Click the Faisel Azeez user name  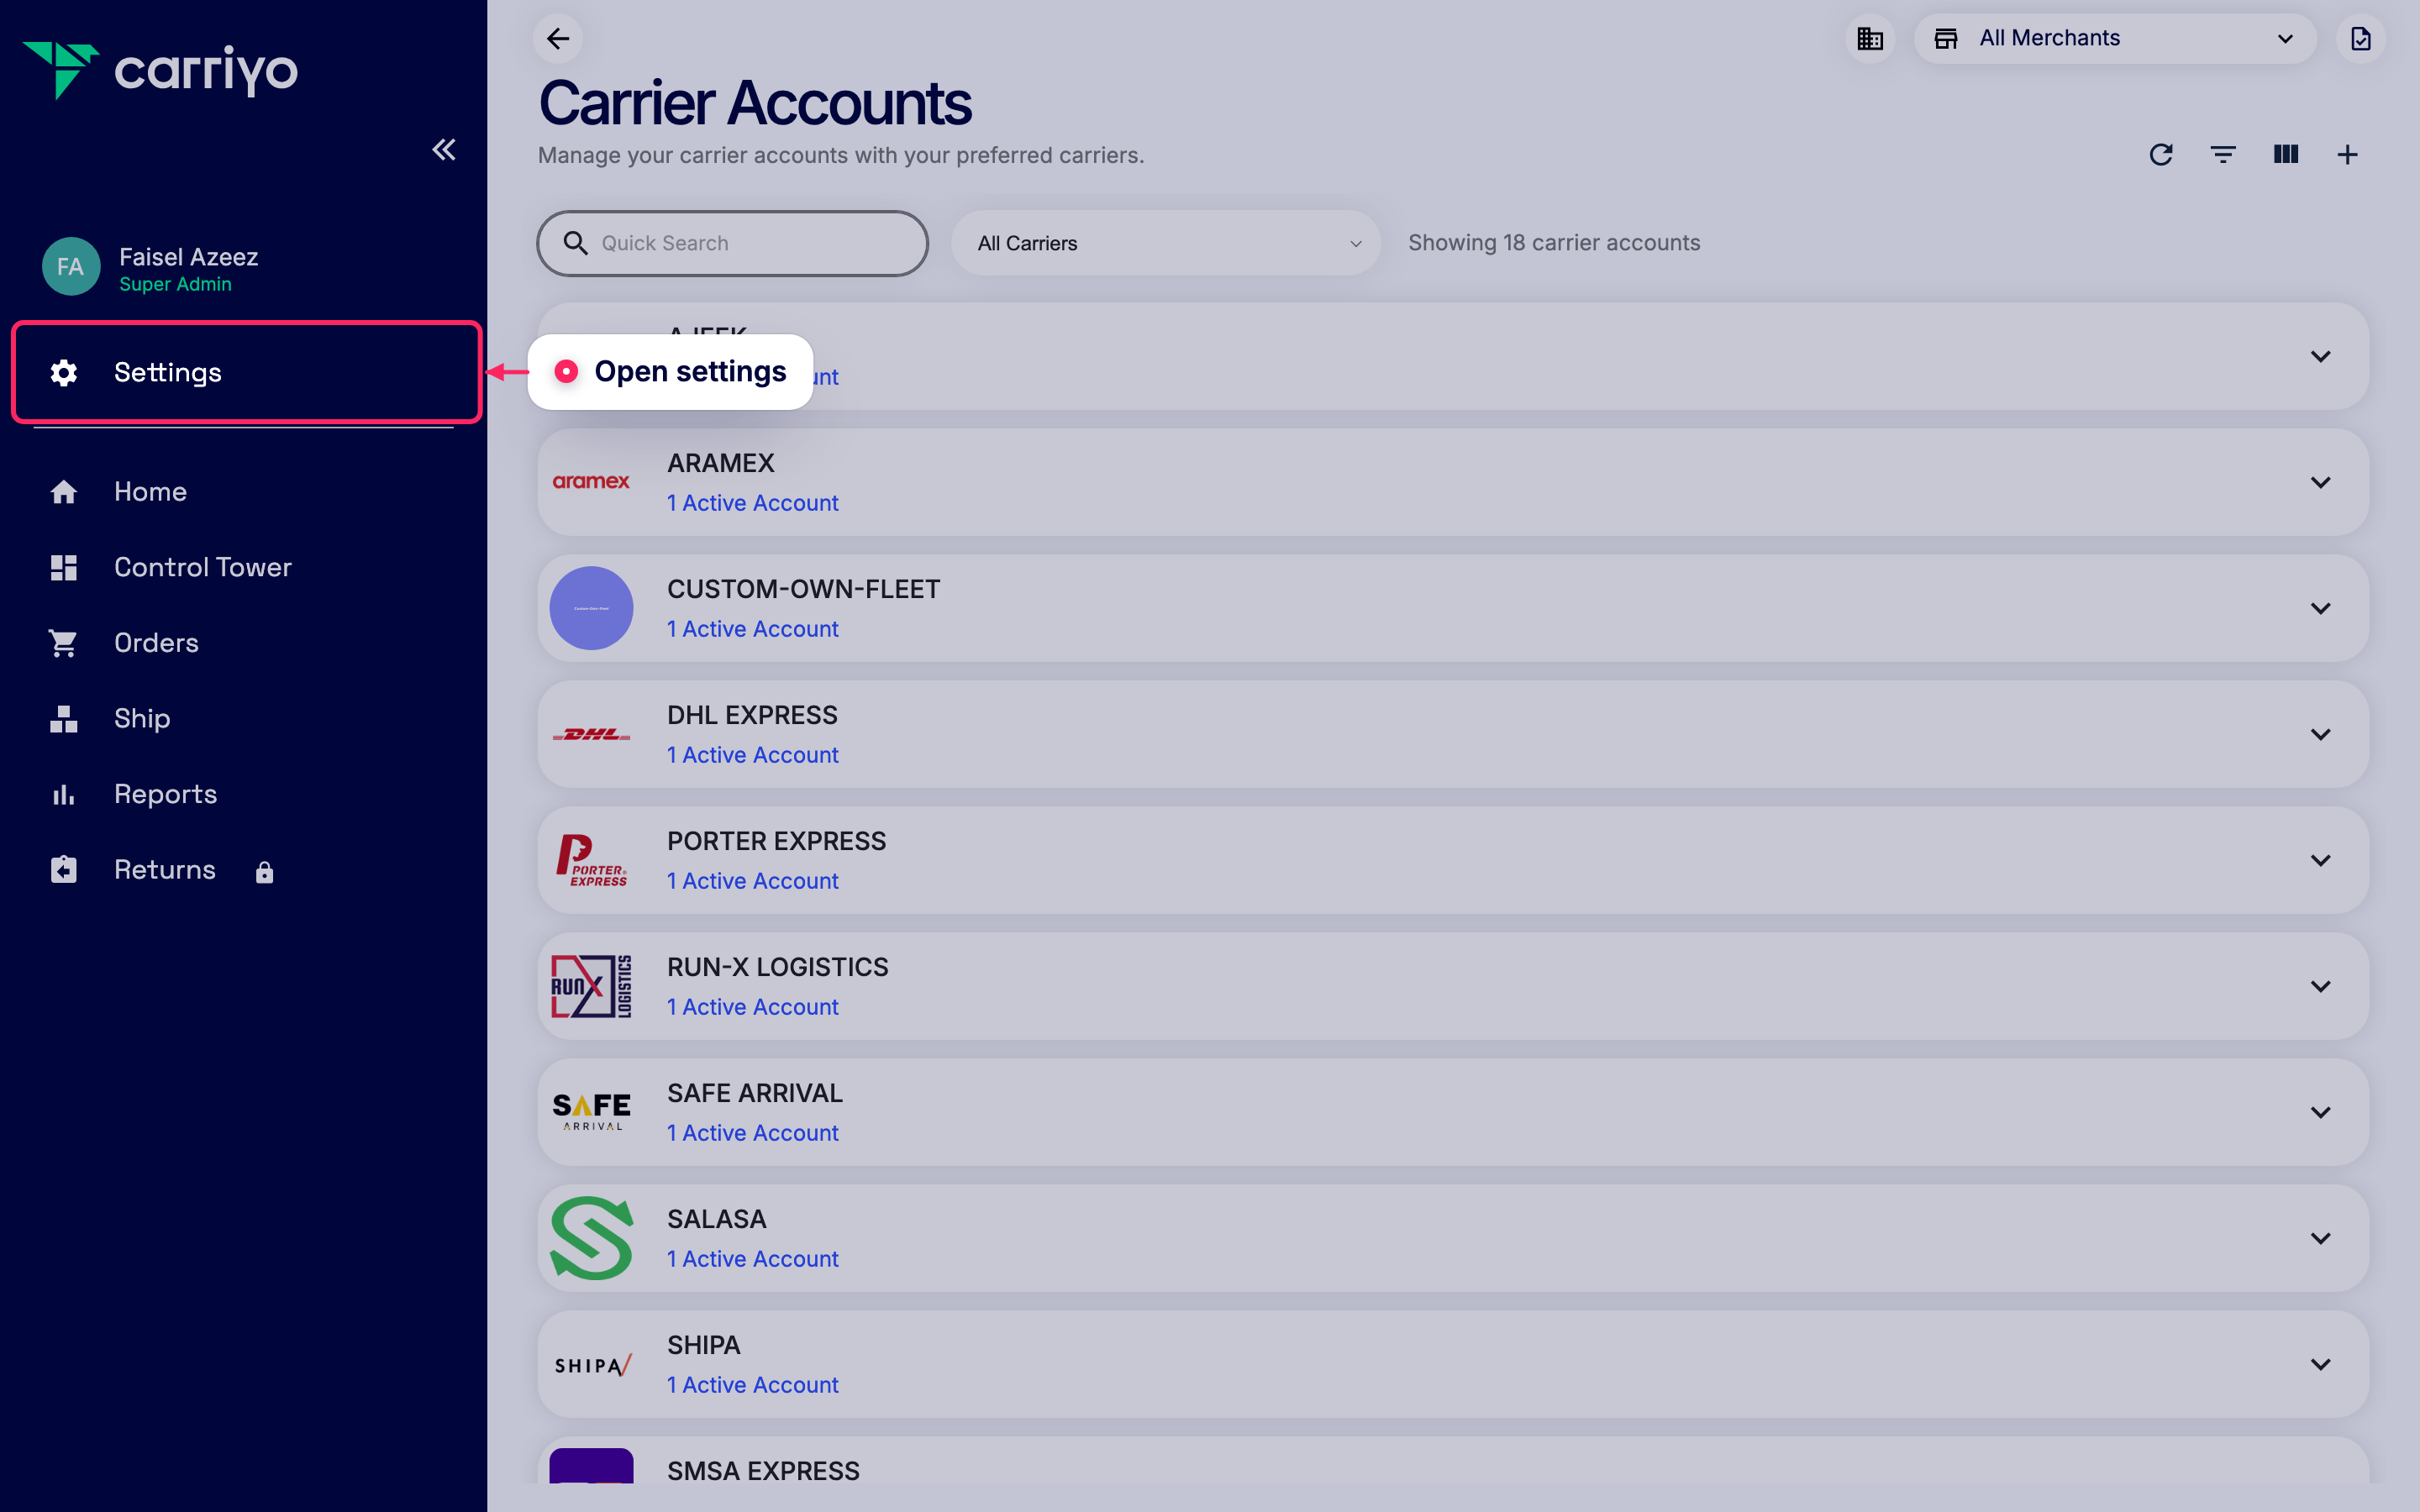click(x=188, y=257)
